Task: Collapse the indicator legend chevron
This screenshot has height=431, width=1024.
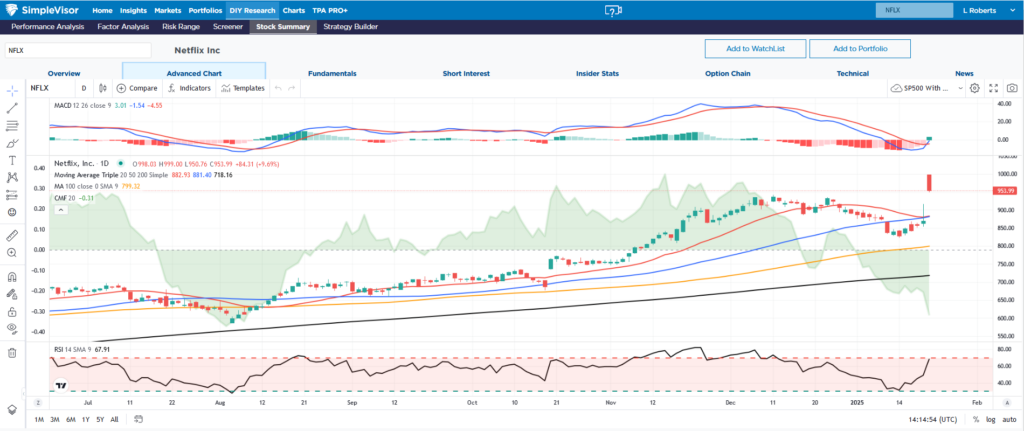Action: [x=59, y=210]
